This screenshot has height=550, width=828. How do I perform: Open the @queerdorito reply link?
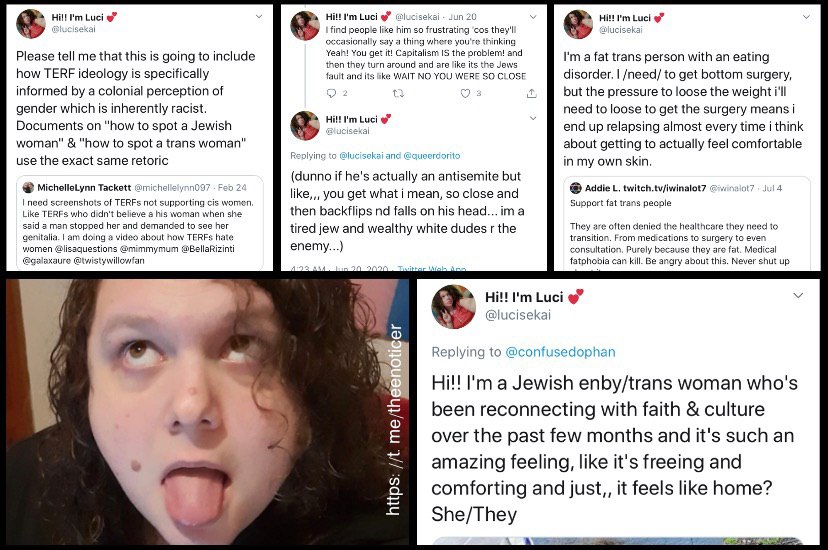(x=431, y=156)
